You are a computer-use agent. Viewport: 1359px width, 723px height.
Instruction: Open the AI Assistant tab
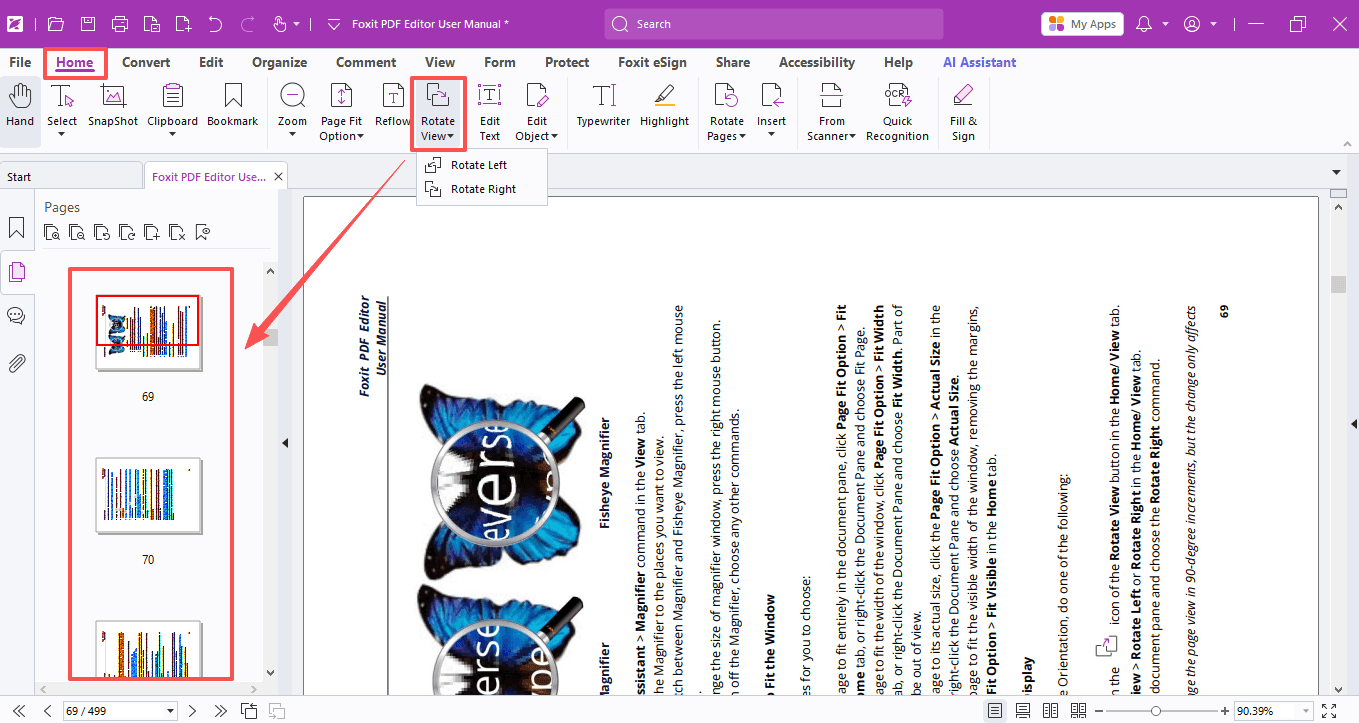979,62
